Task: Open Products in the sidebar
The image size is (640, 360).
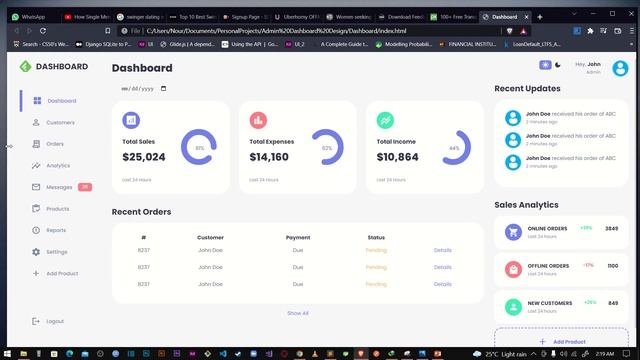Action: 51,209
